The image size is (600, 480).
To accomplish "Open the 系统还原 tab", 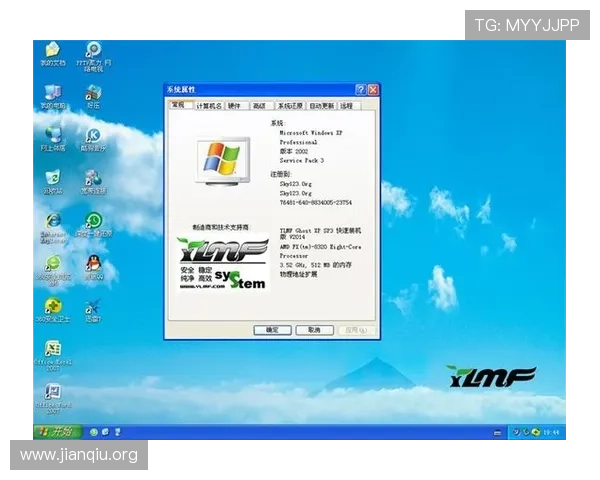I will (x=290, y=105).
